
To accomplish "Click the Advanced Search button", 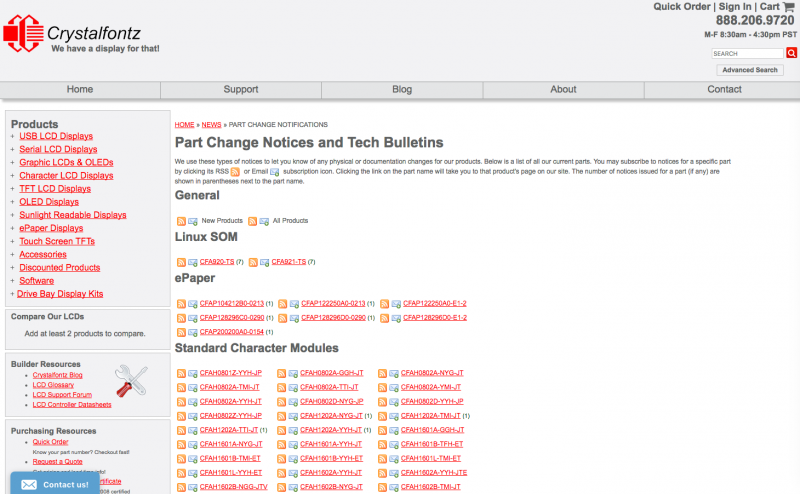I will click(x=749, y=70).
